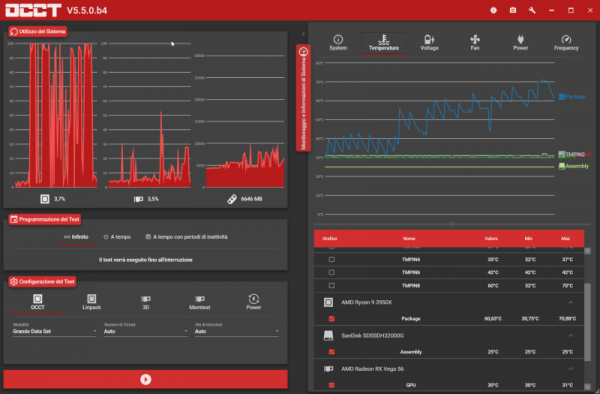The image size is (600, 394).
Task: Open the Power monitoring tab
Action: click(520, 43)
